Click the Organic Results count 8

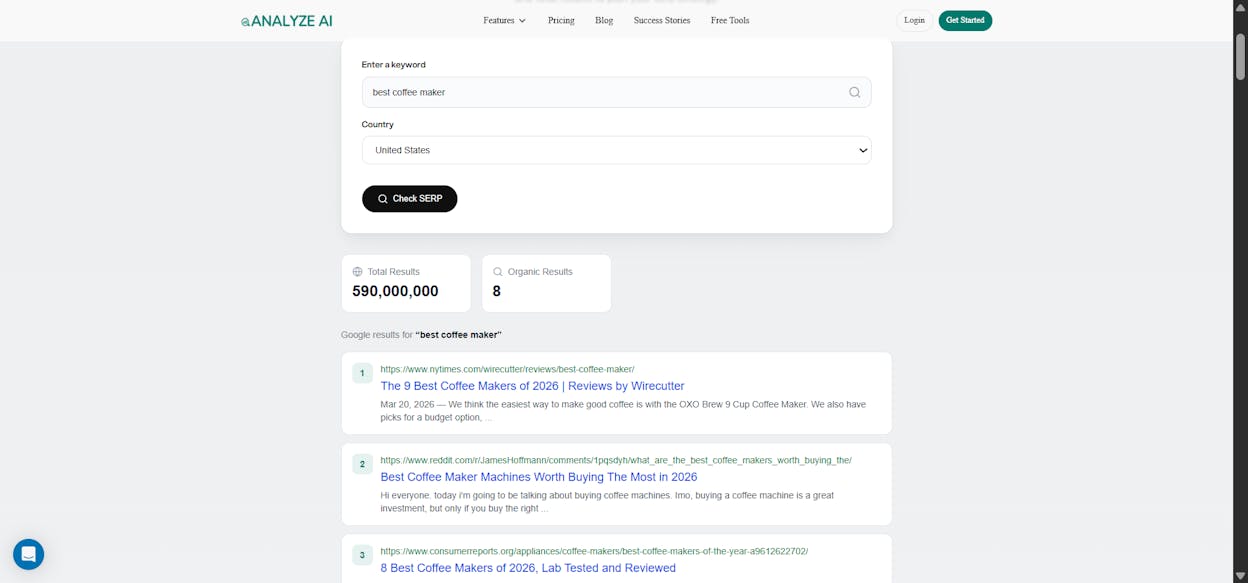pyautogui.click(x=497, y=291)
